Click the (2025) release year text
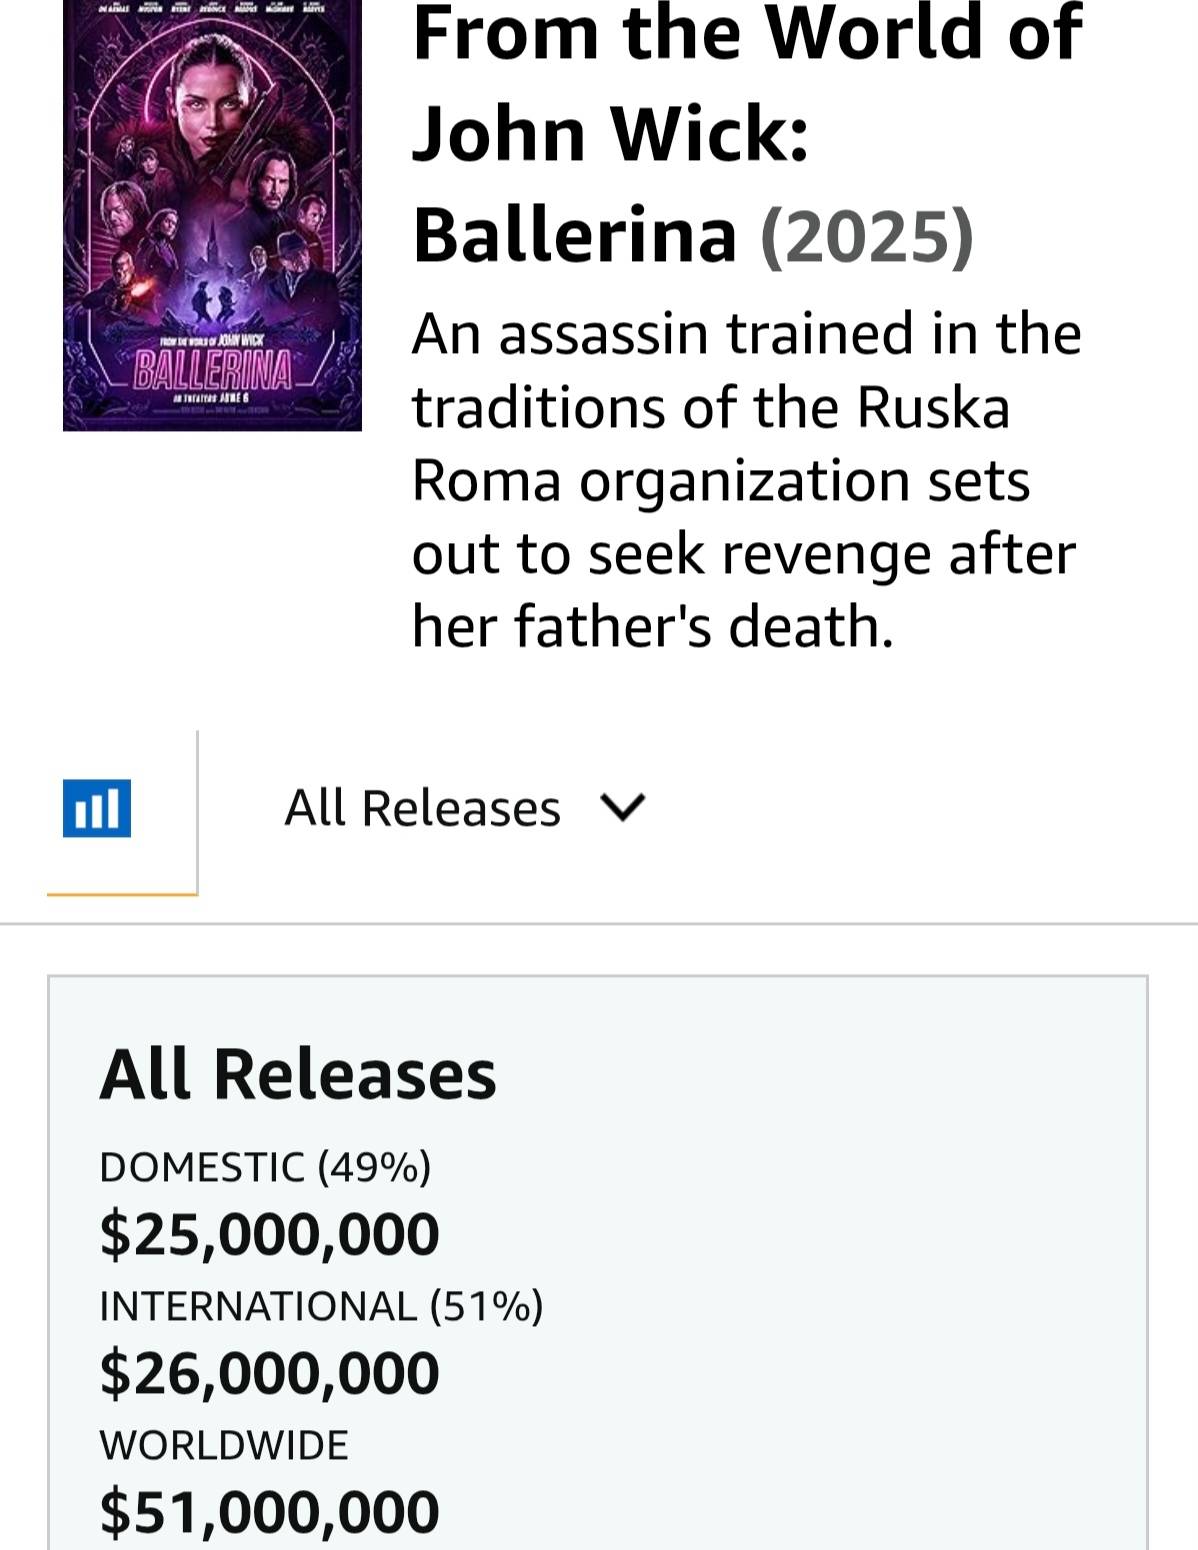This screenshot has height=1550, width=1198. click(x=867, y=236)
